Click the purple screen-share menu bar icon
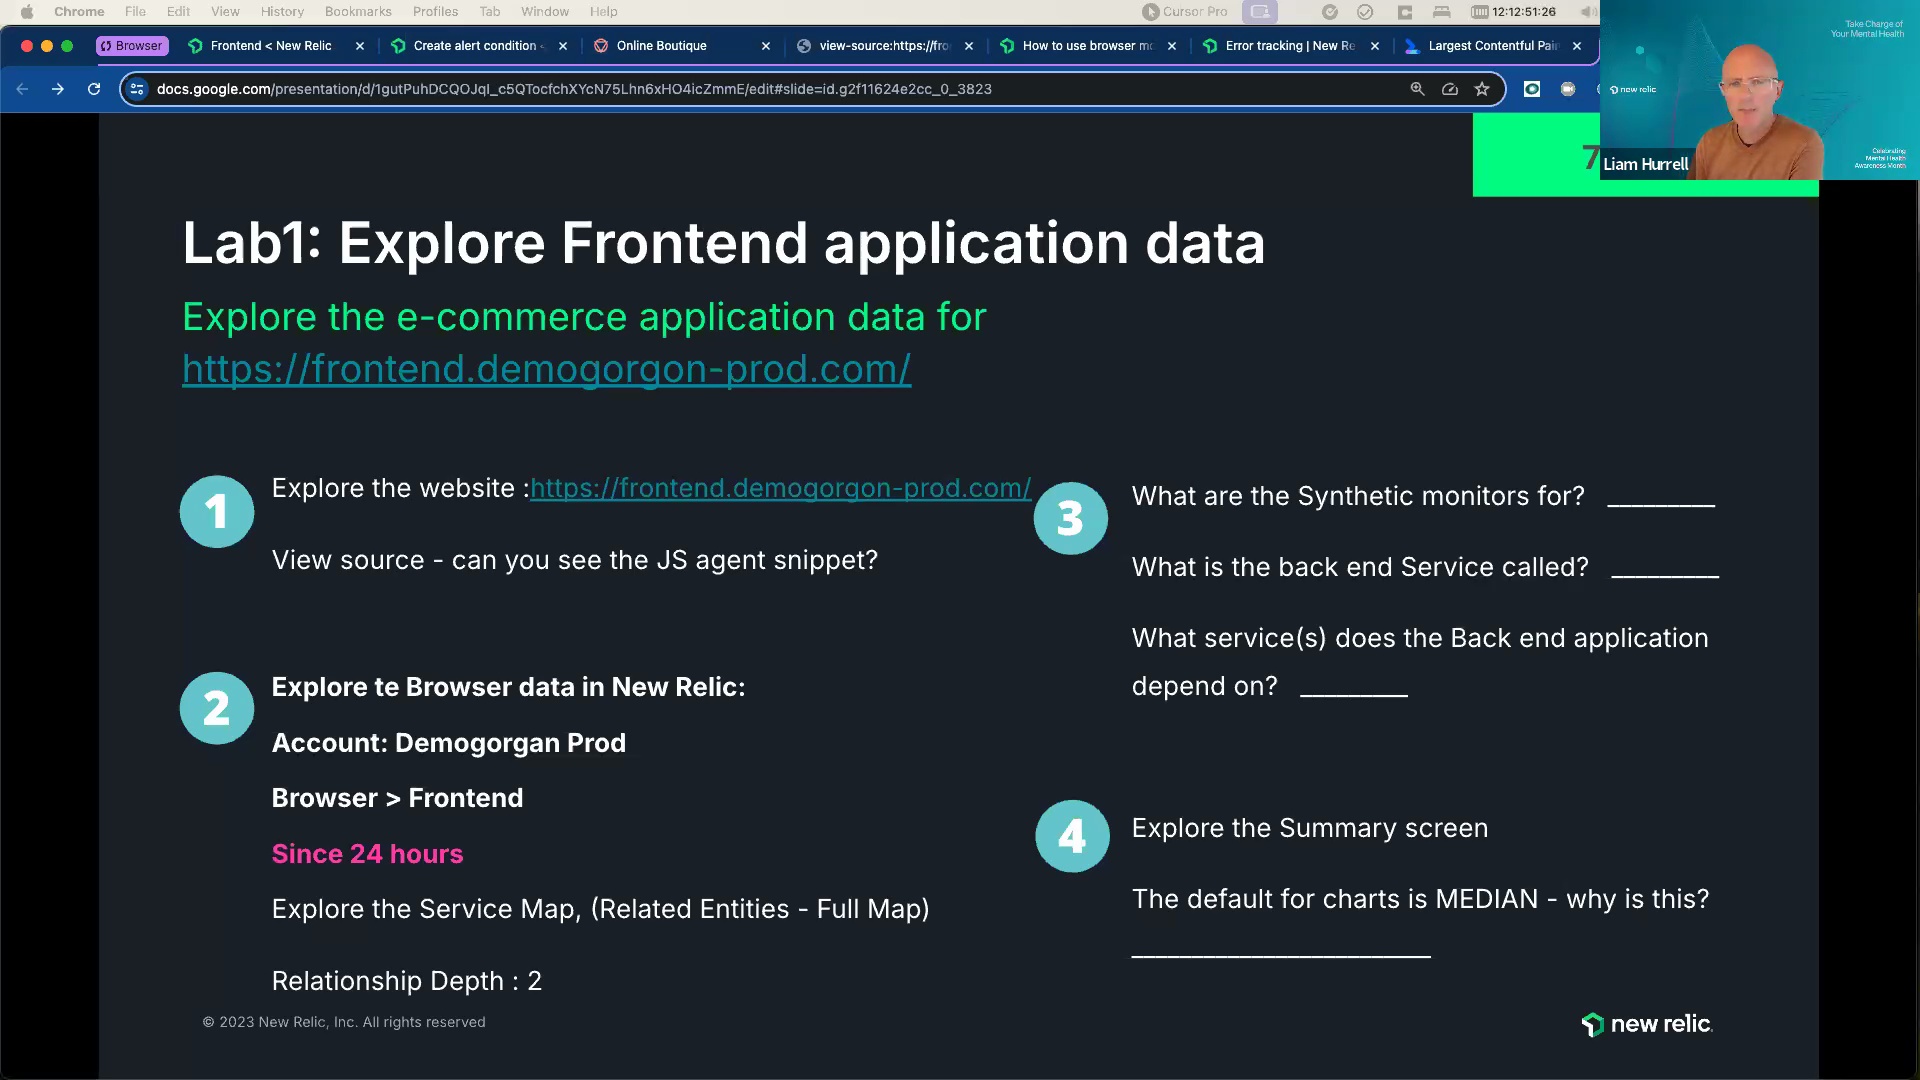Screen dimensions: 1920x1080 (x=1260, y=12)
